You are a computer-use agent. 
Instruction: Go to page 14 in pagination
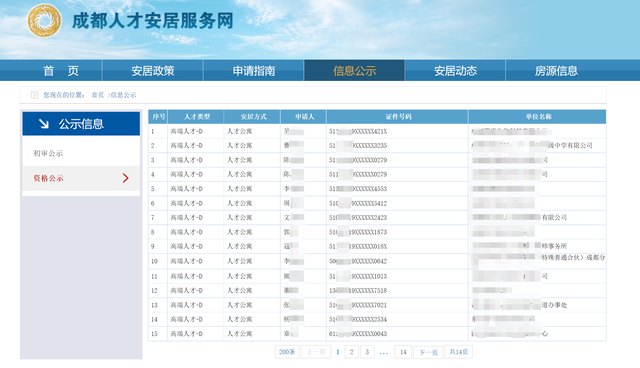[403, 352]
